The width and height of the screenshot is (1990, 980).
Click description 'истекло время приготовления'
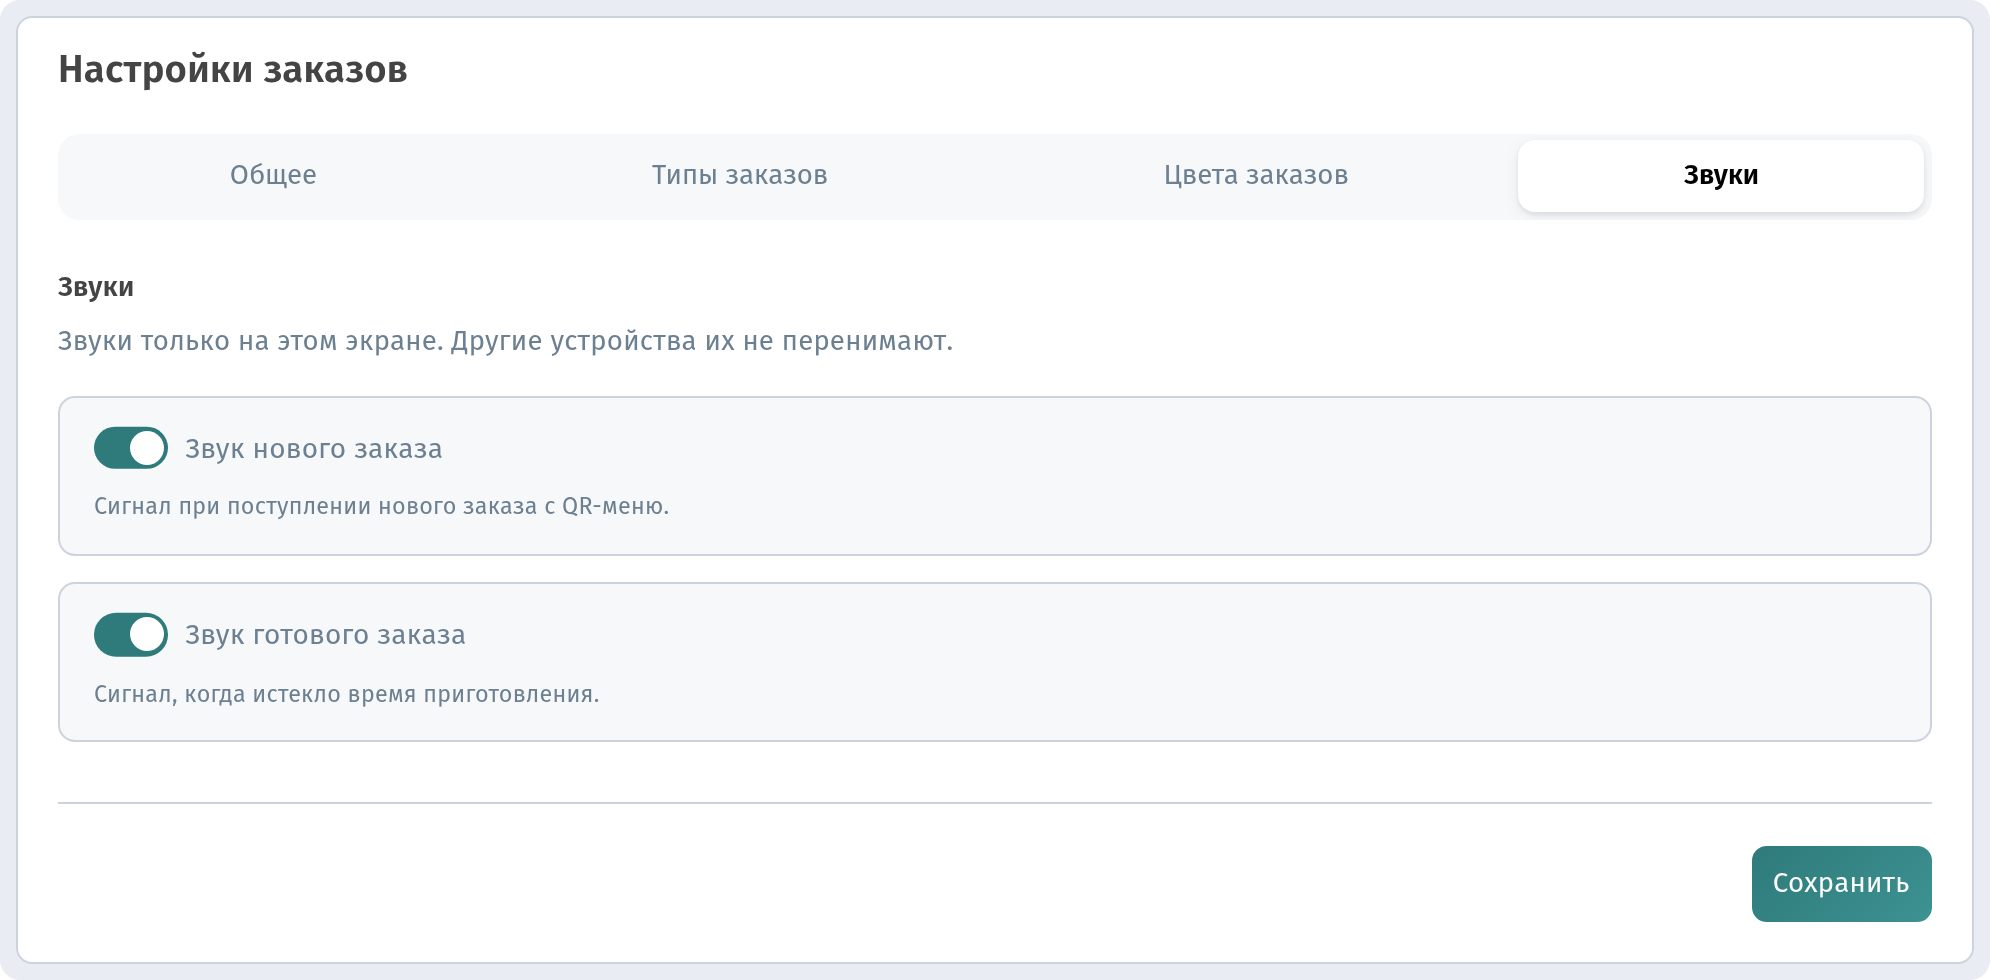pos(425,694)
